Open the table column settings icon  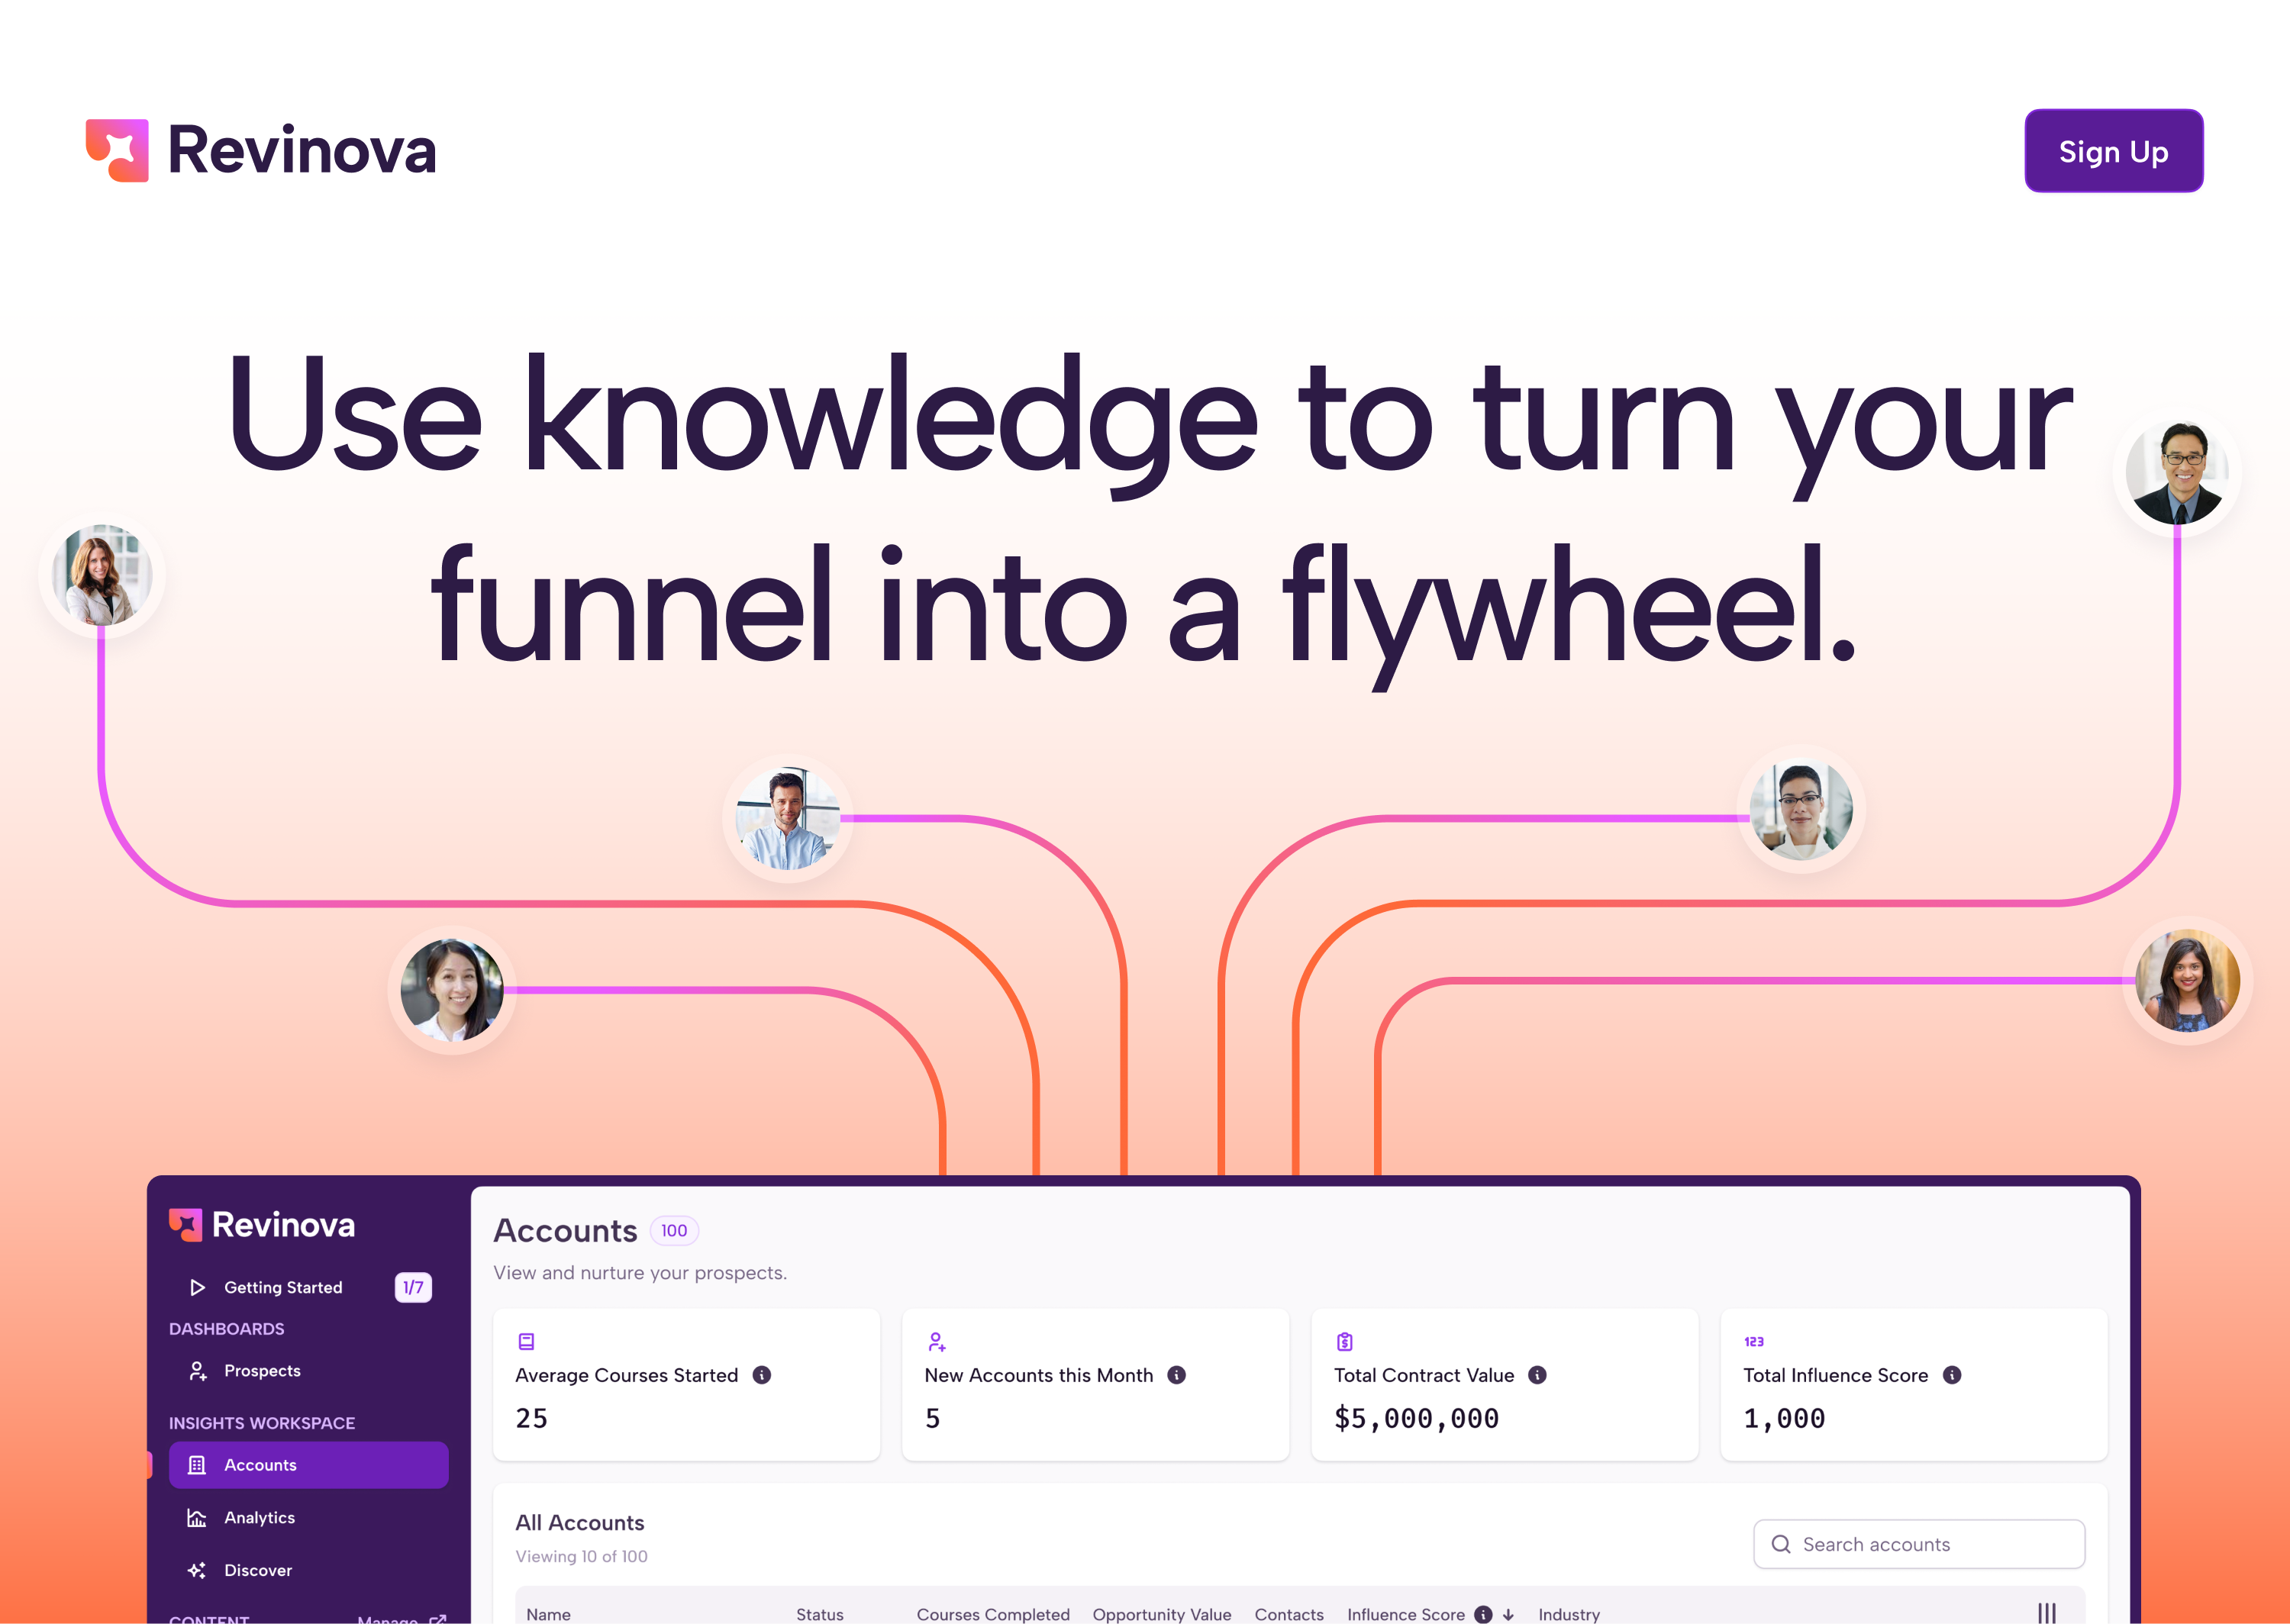[2047, 1613]
